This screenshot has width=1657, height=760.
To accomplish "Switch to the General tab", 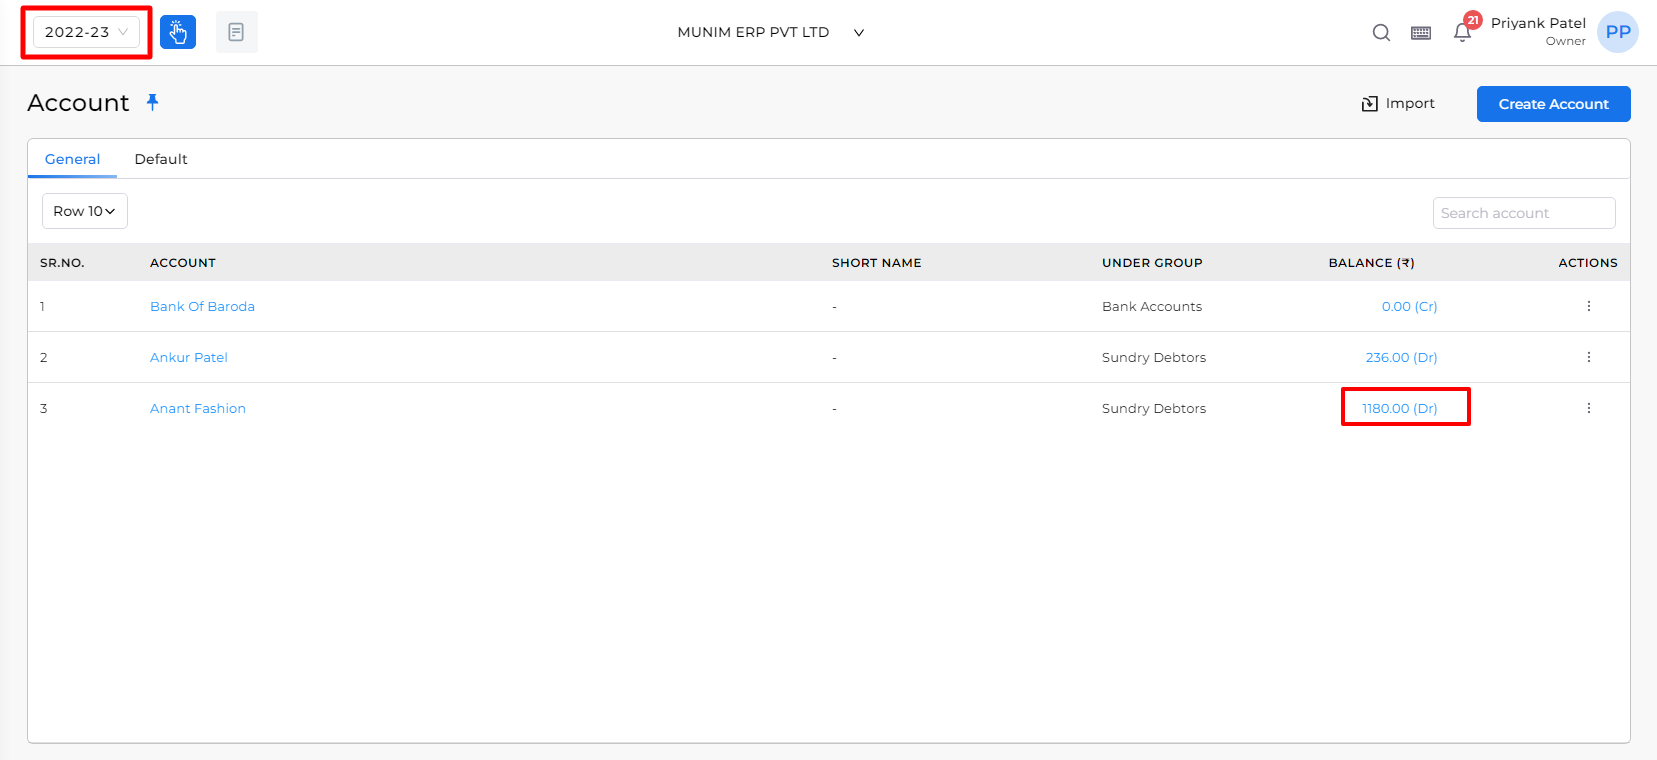I will [72, 159].
